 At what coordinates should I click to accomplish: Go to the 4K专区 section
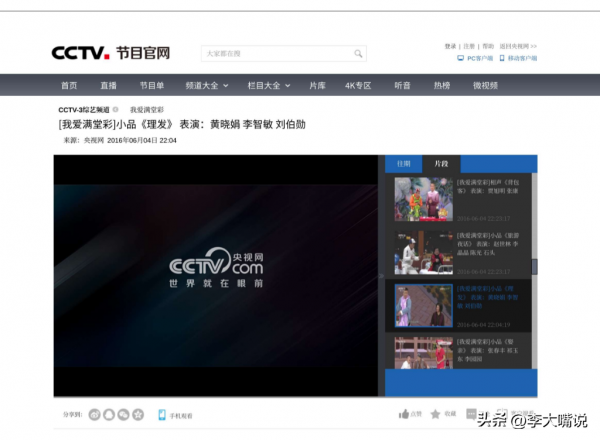358,86
